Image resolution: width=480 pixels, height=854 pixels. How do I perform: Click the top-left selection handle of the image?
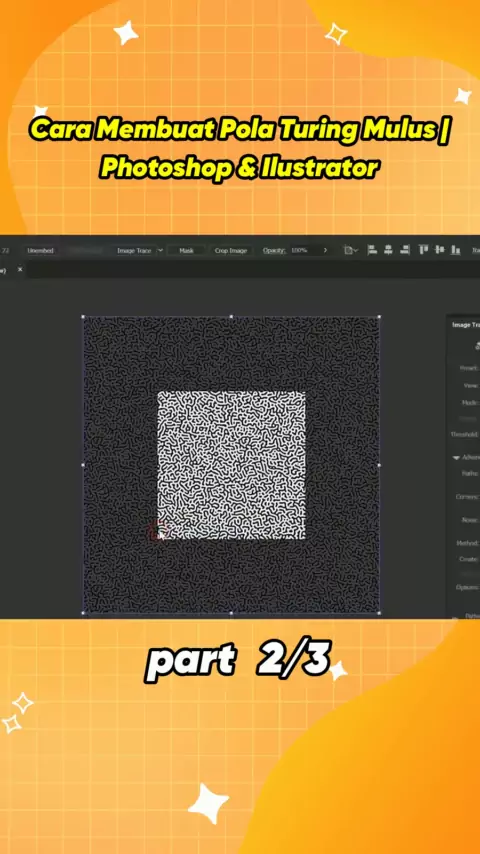(83, 316)
